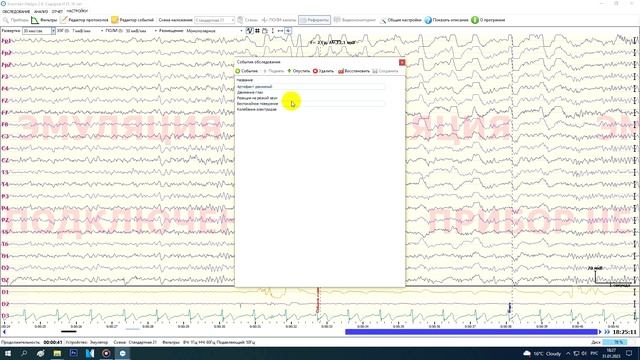This screenshot has width=640, height=360.
Task: Open File Explorer from taskbar
Action: coord(57,353)
